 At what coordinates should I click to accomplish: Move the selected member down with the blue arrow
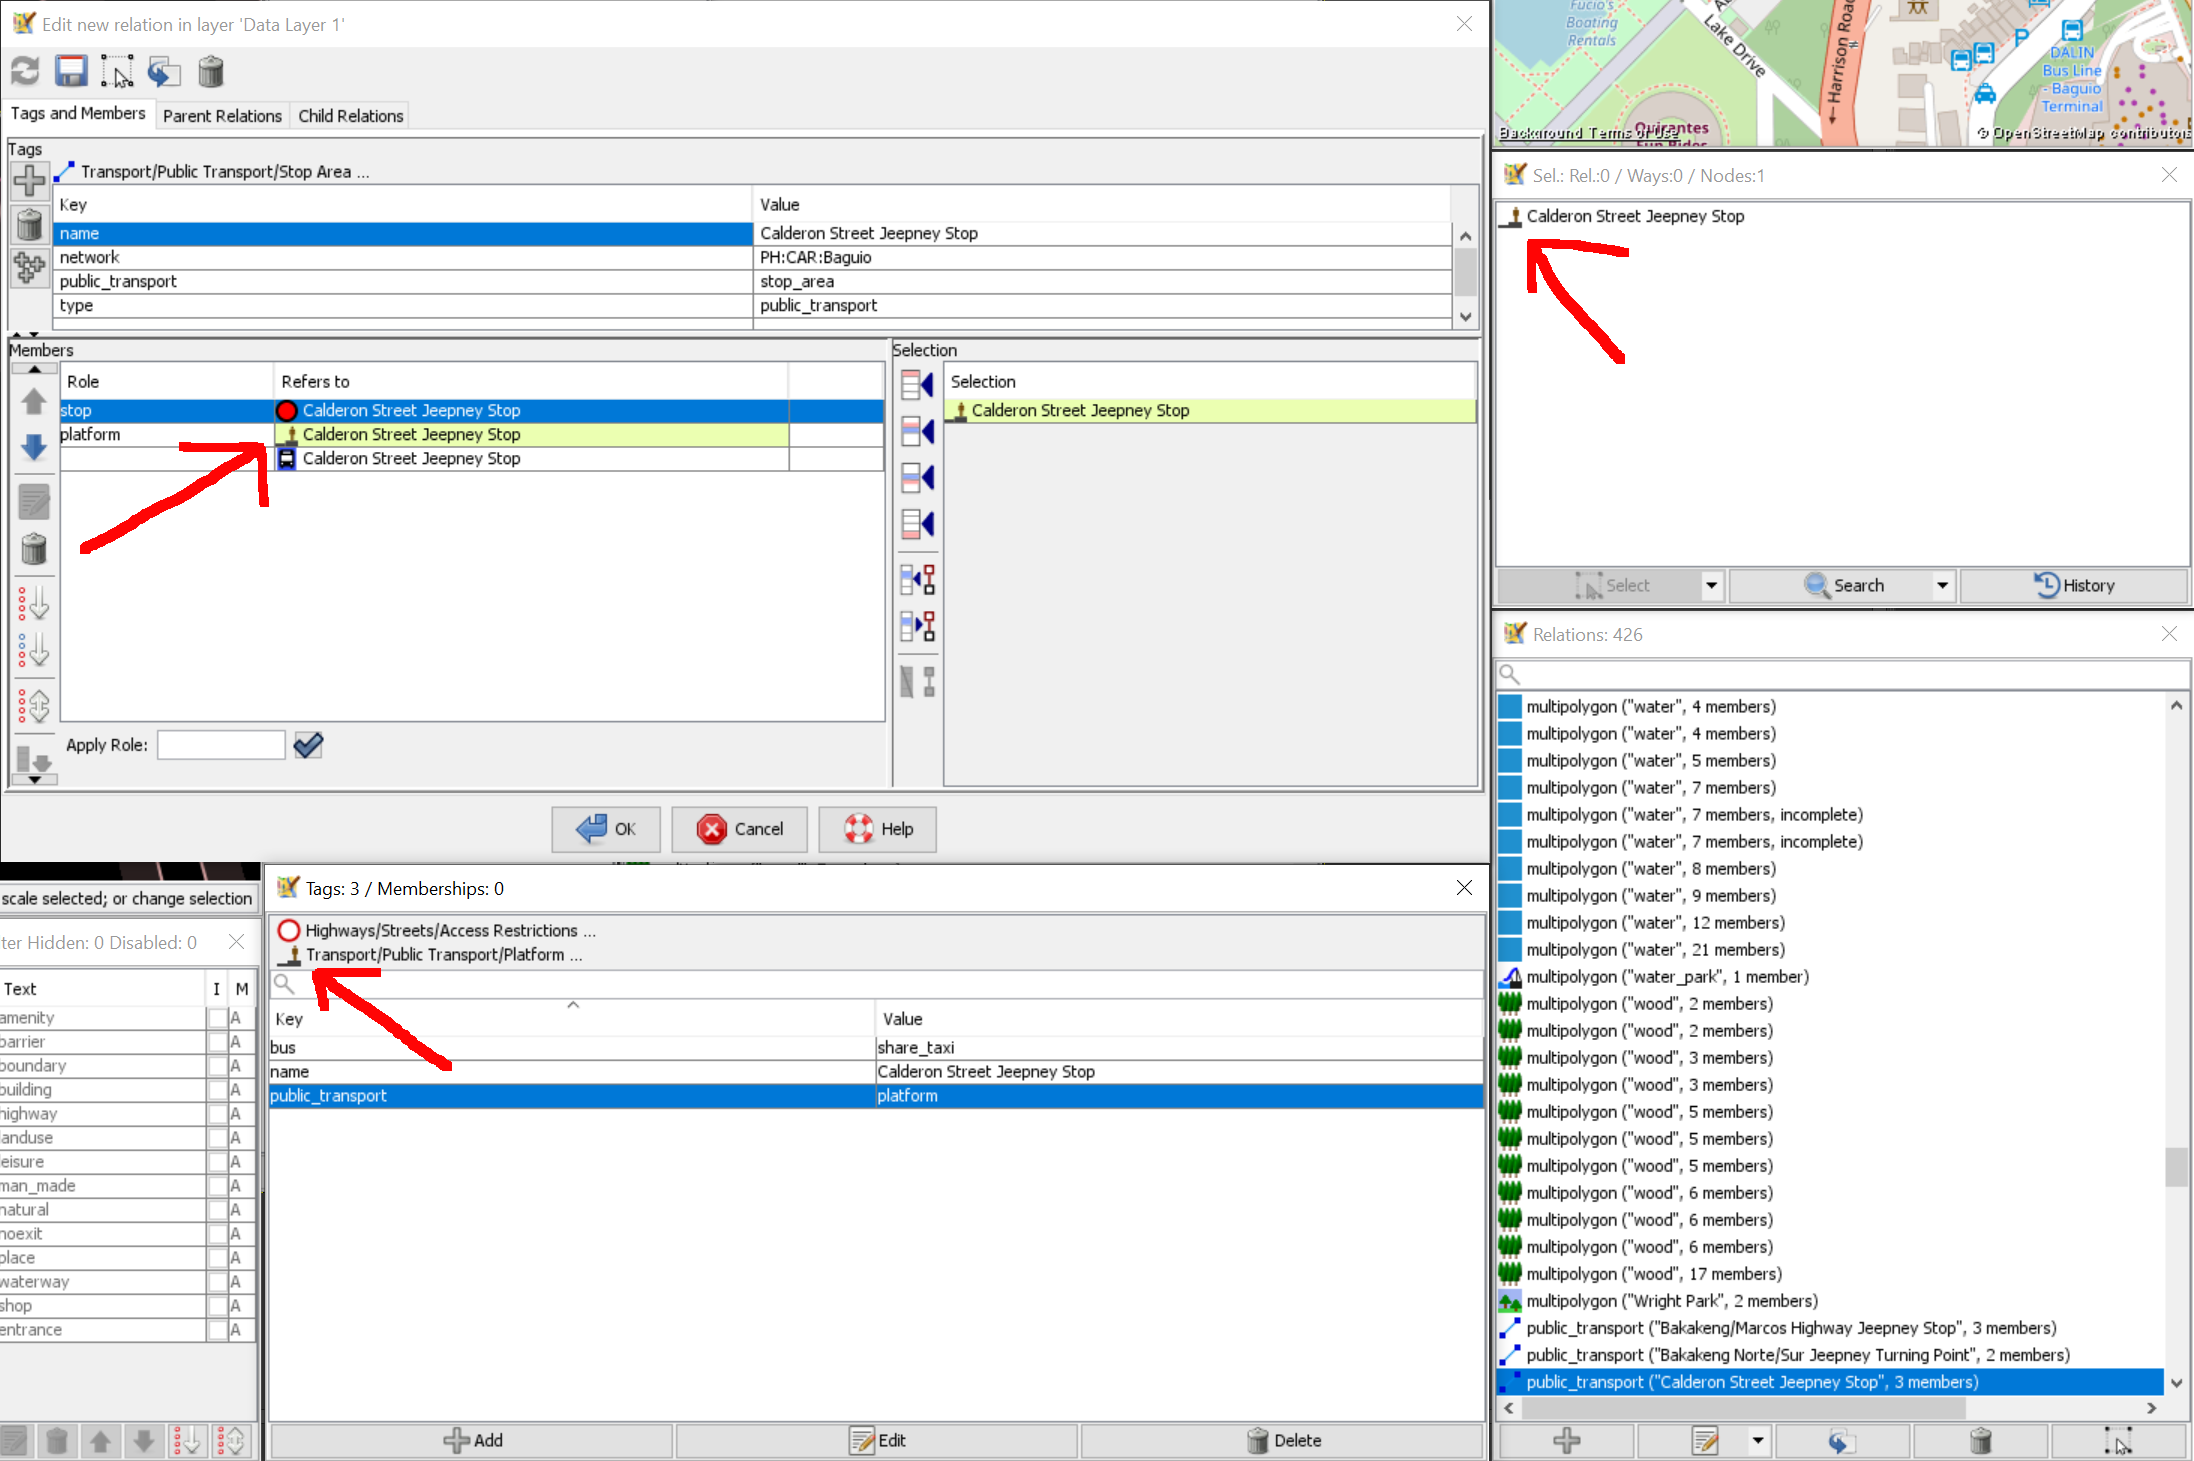pyautogui.click(x=34, y=447)
